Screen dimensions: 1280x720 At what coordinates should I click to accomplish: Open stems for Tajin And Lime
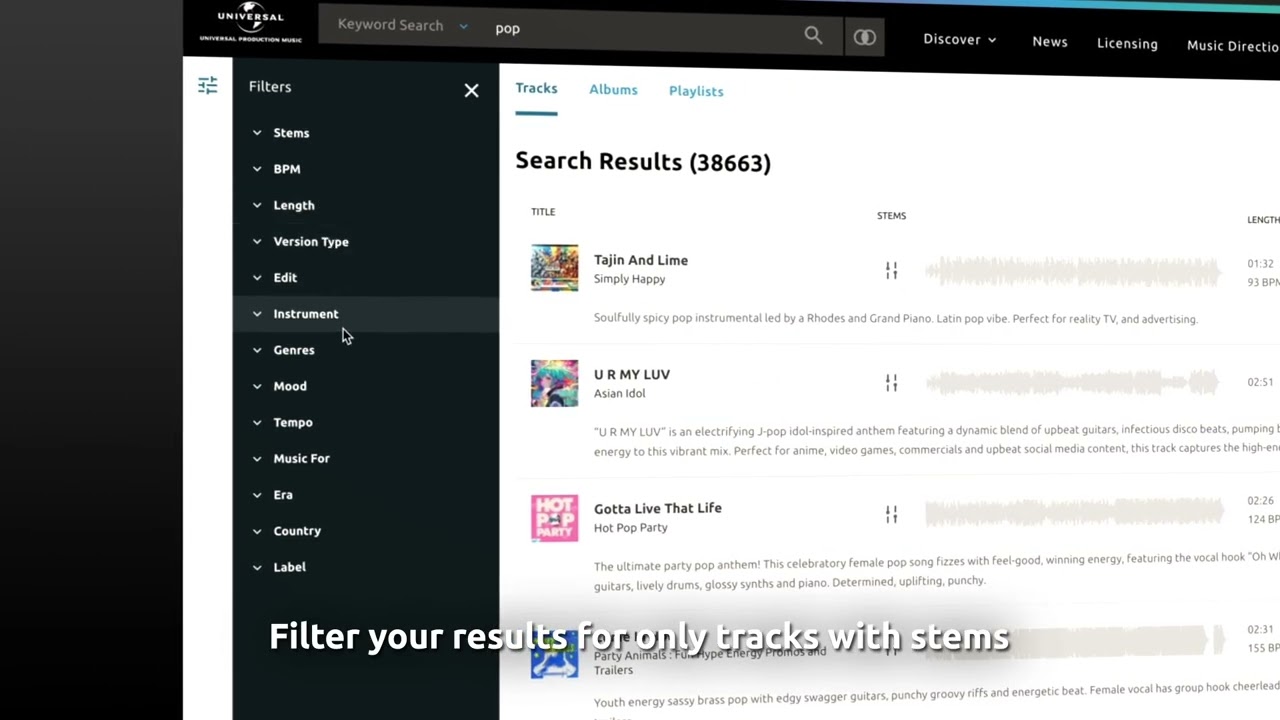[x=891, y=270]
